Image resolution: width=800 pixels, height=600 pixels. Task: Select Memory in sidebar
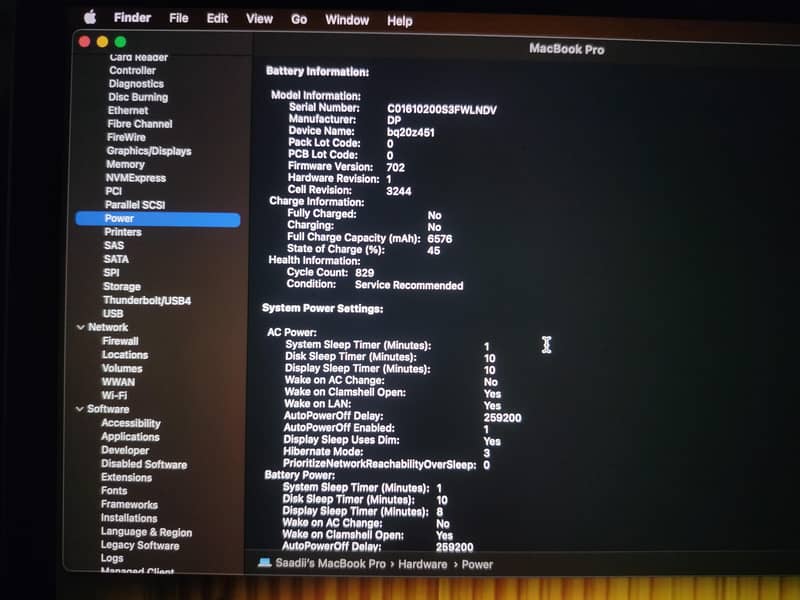pos(125,164)
